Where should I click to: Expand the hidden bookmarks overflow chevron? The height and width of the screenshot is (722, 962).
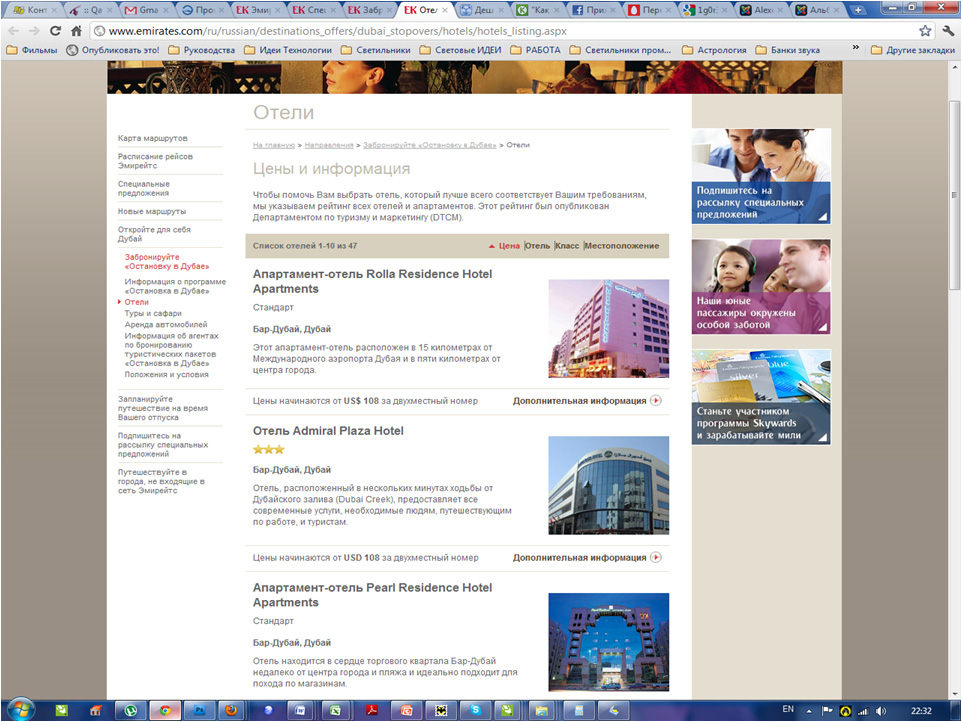(x=855, y=48)
